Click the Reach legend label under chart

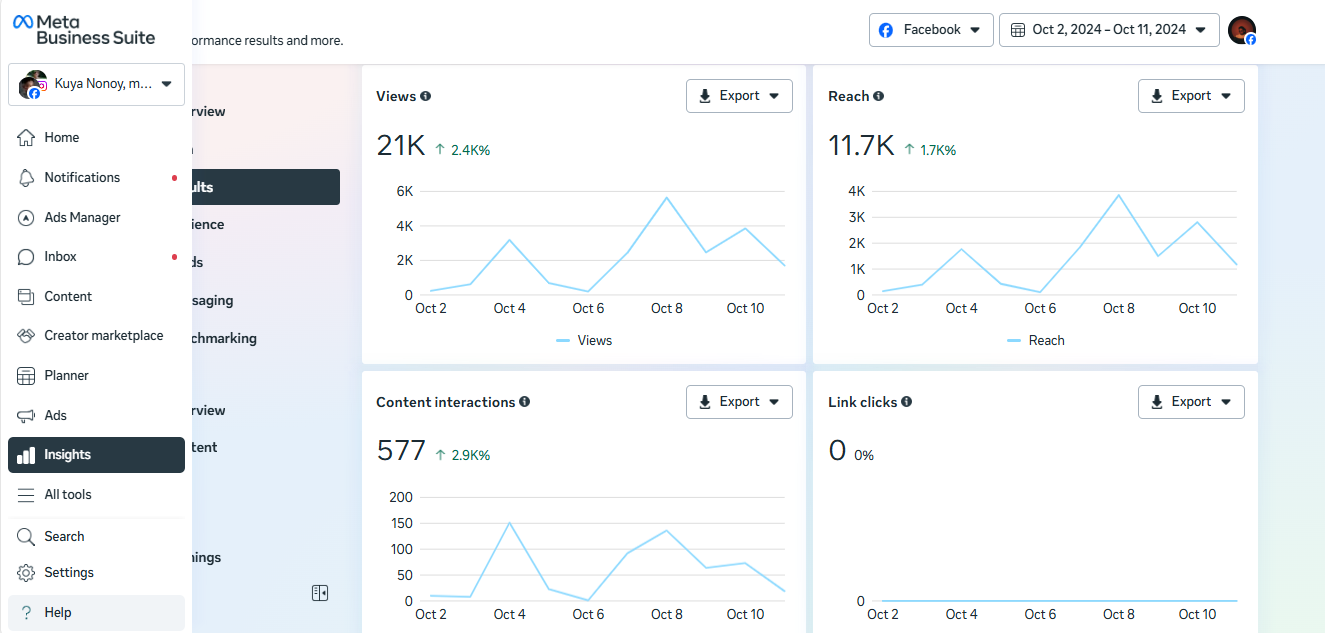[1046, 341]
